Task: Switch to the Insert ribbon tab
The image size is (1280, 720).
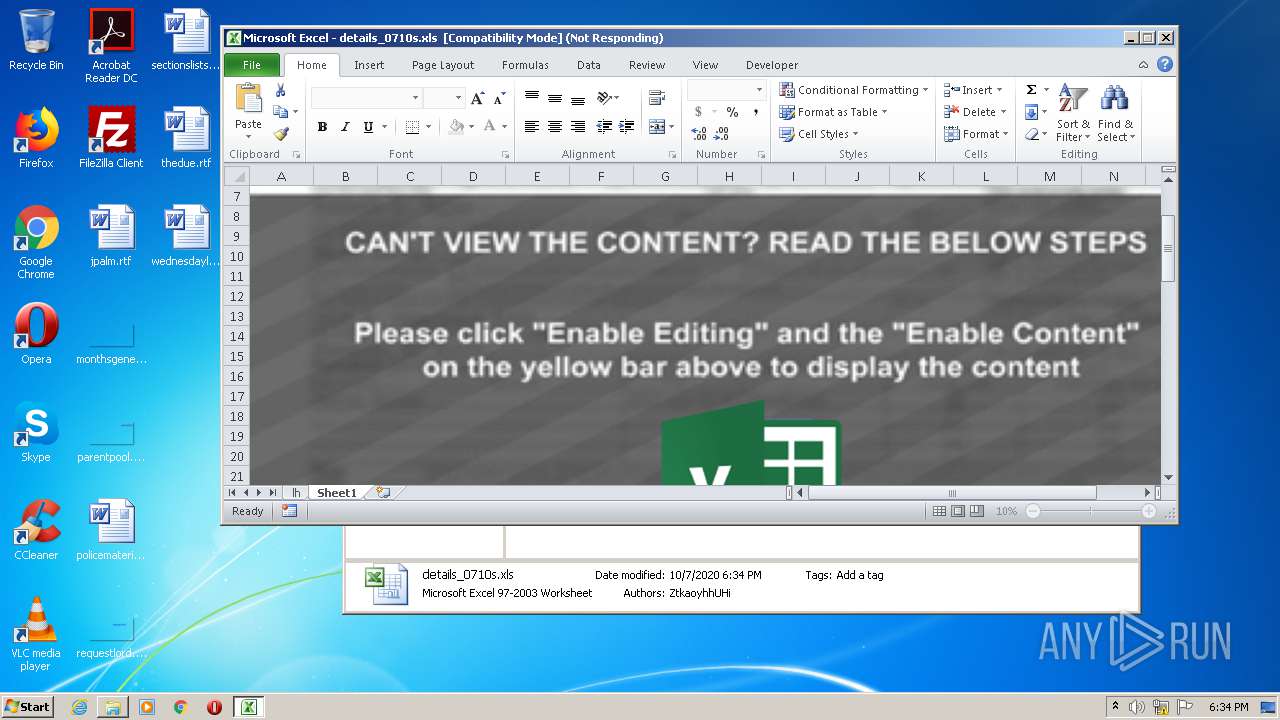Action: tap(369, 65)
